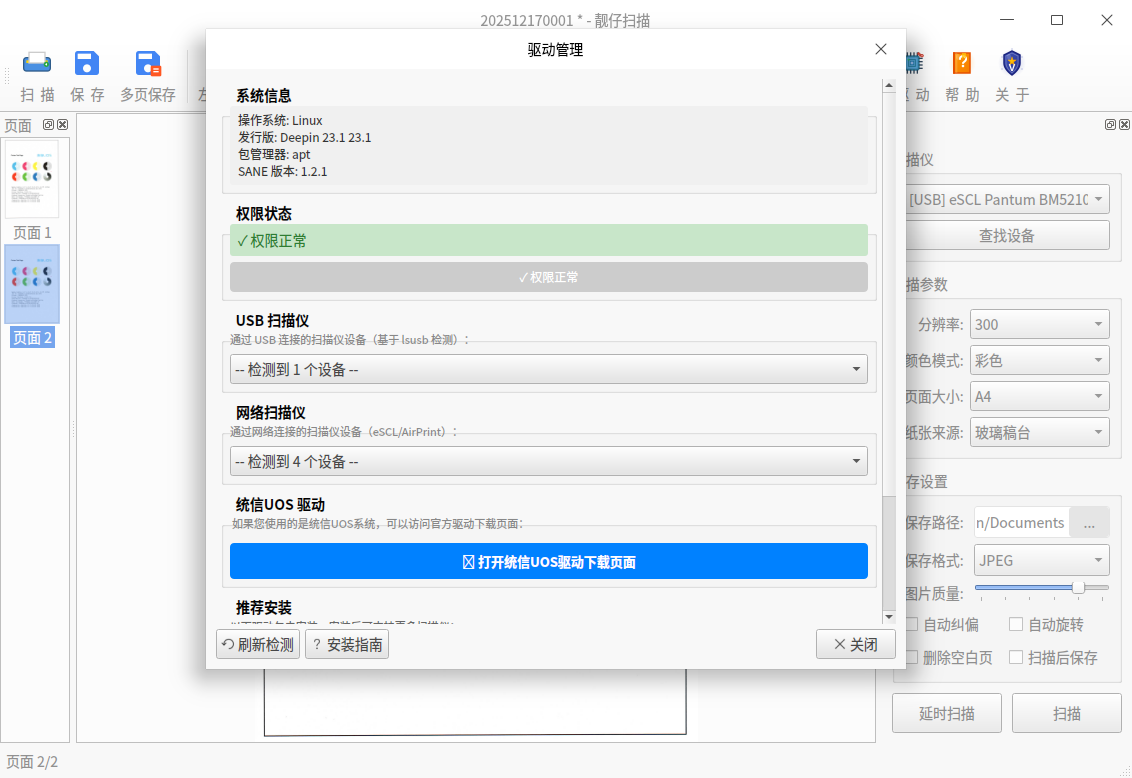This screenshot has width=1132, height=778.
Task: Open the 帮助 help toolbar icon
Action: [x=962, y=64]
